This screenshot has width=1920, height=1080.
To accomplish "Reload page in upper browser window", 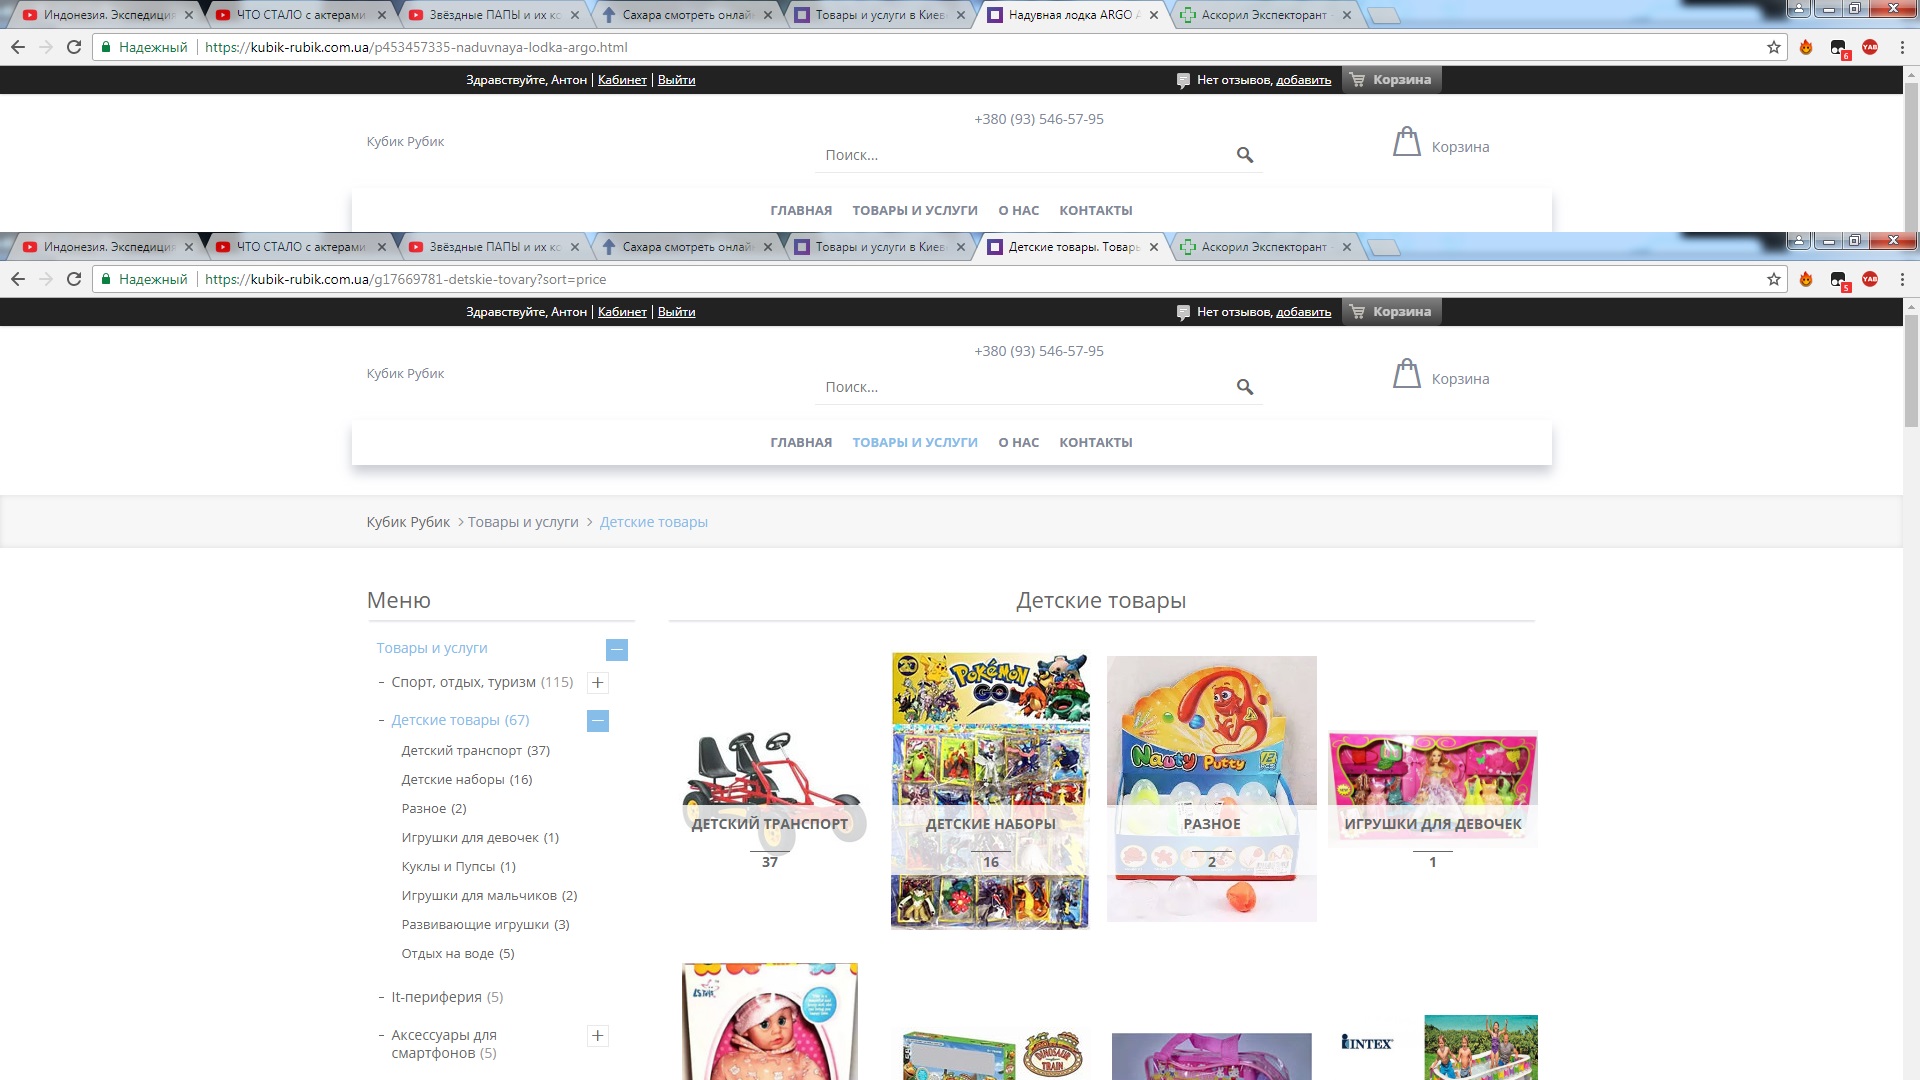I will coord(74,47).
